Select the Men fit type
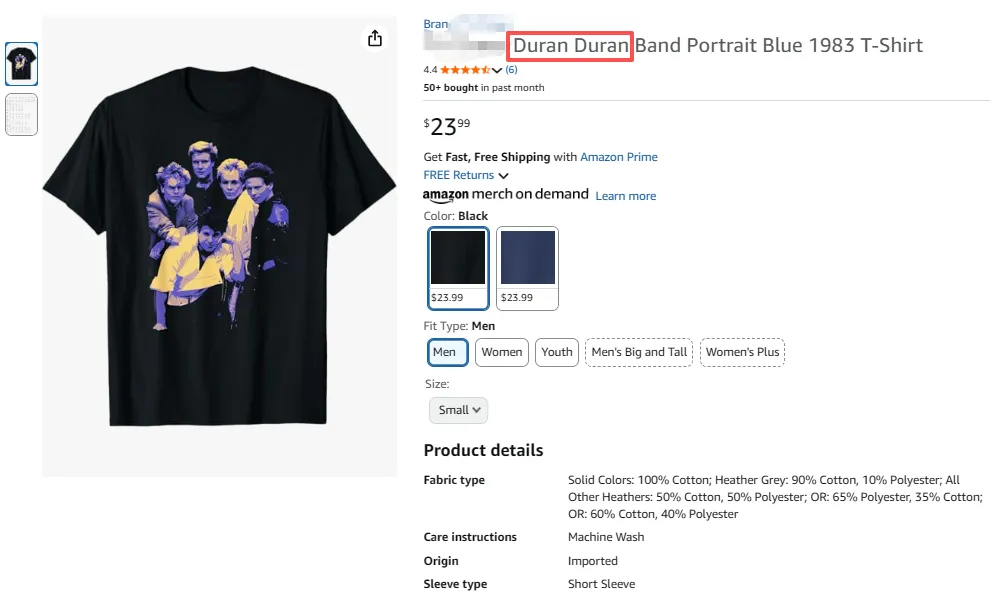1001x604 pixels. 444,352
